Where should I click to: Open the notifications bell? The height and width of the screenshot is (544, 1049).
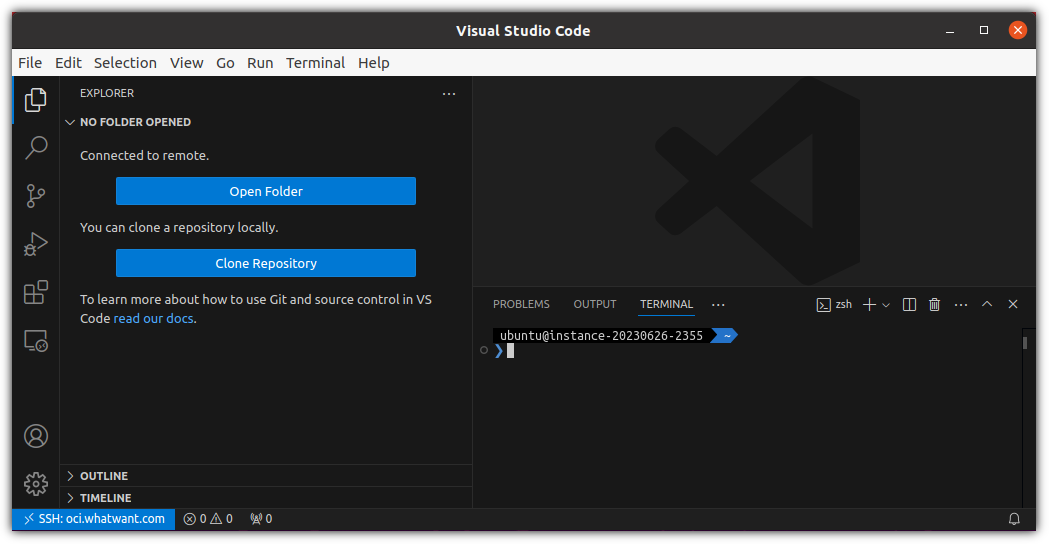click(x=1014, y=519)
